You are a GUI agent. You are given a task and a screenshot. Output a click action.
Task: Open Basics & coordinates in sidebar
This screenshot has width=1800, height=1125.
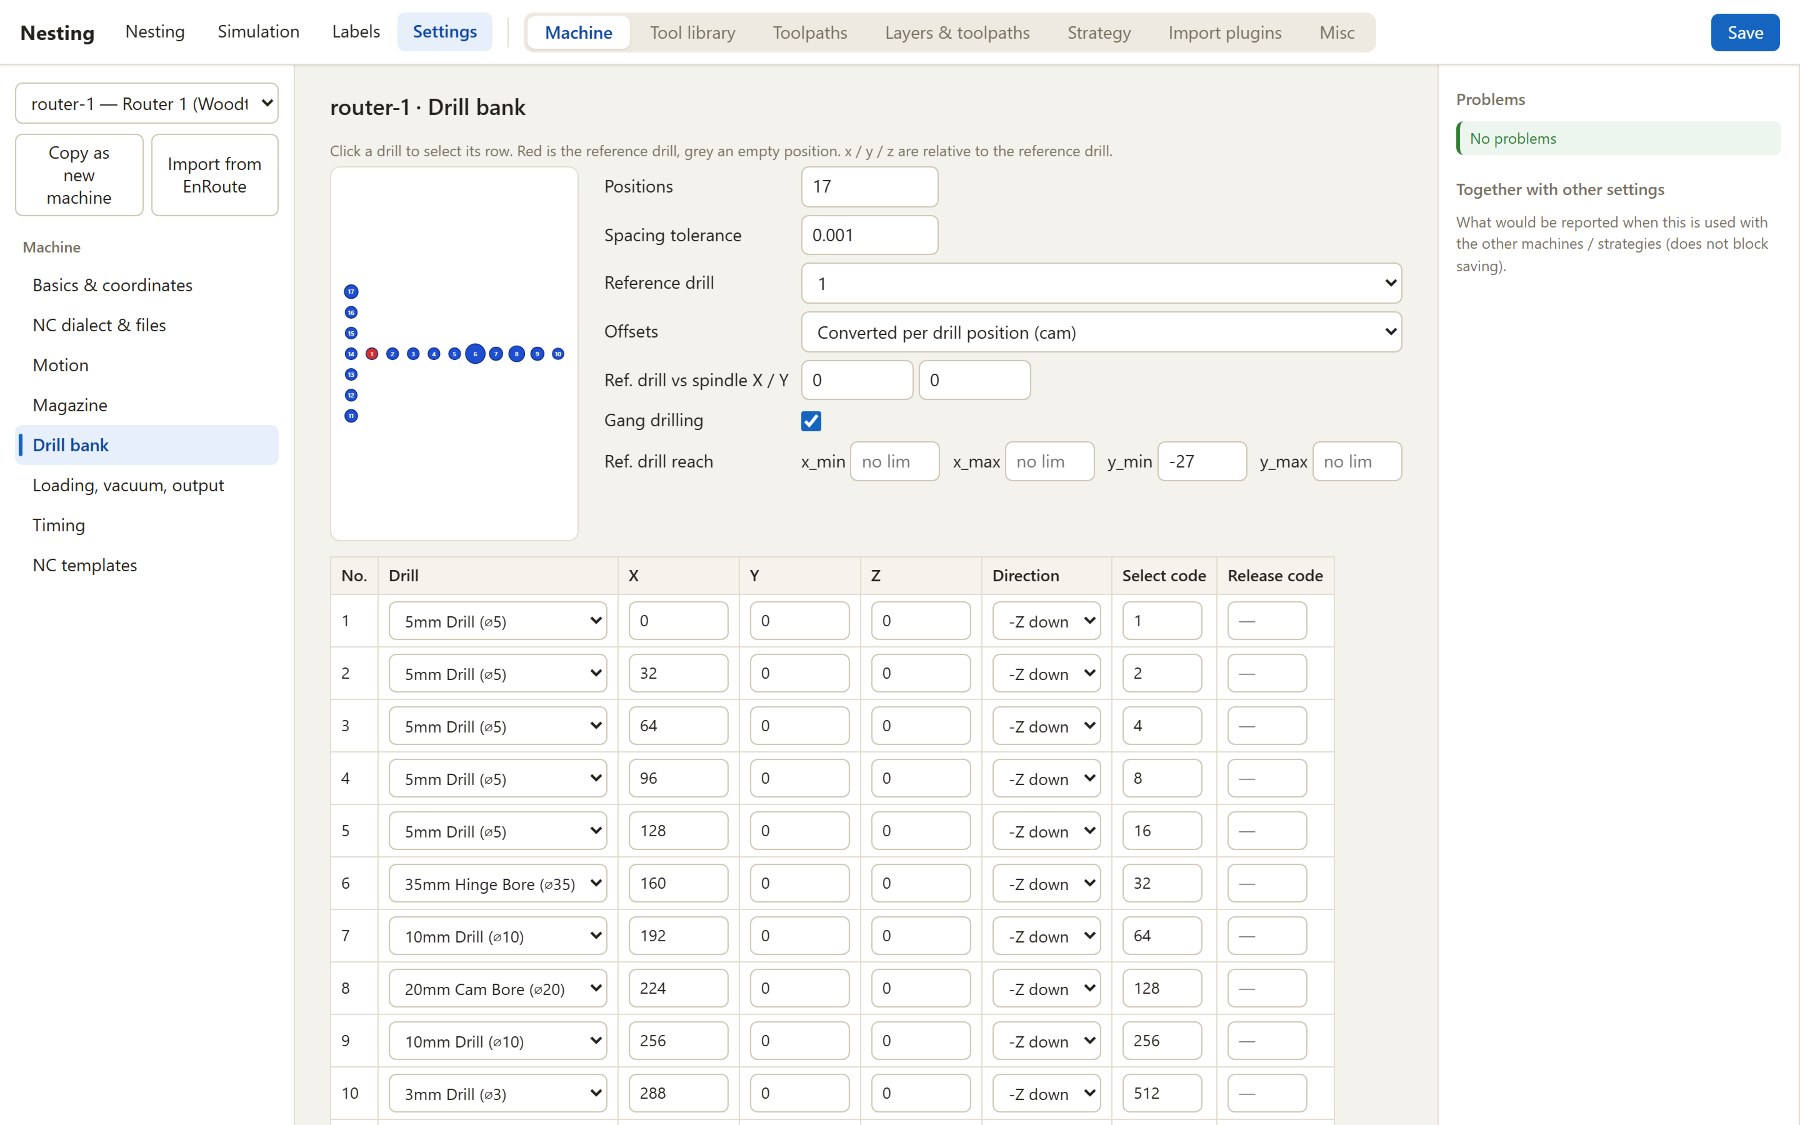coord(147,285)
